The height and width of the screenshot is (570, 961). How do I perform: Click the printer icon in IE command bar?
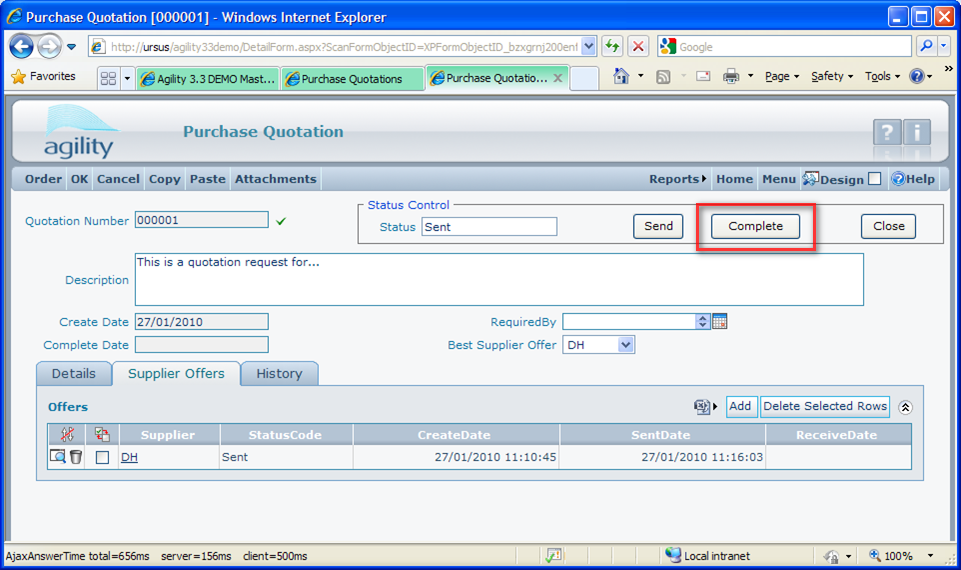[x=731, y=77]
